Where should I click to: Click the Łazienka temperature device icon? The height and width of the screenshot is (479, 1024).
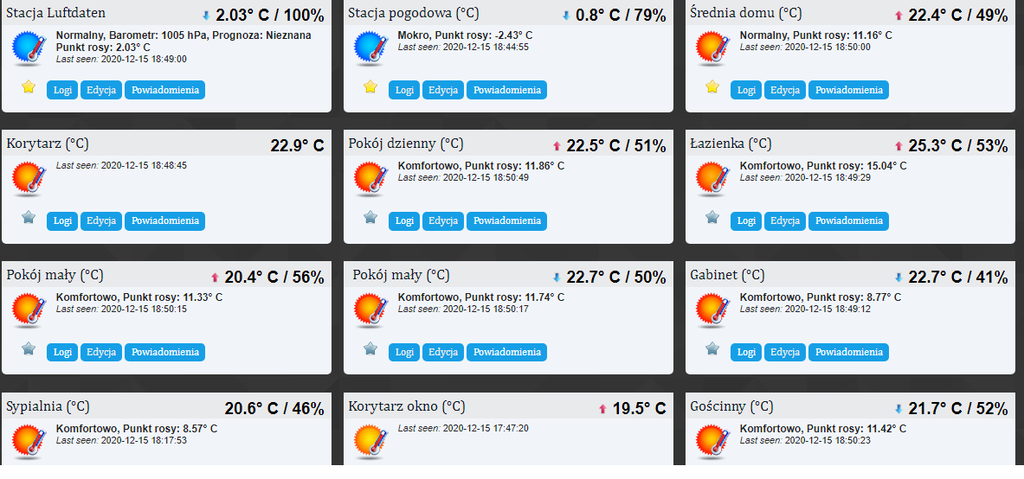(713, 179)
